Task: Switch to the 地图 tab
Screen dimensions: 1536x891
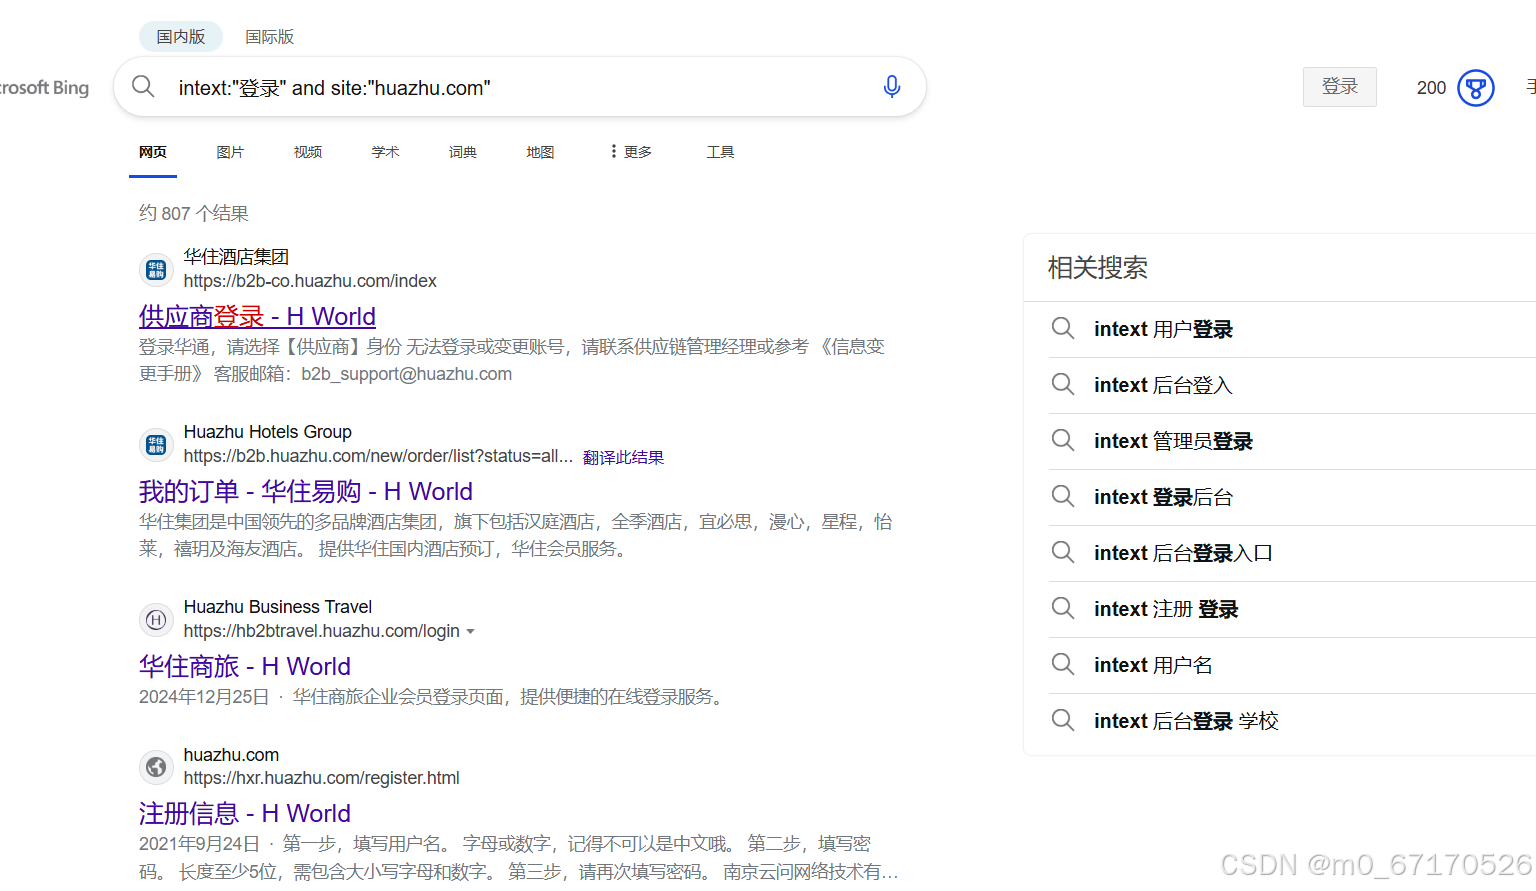Action: 540,152
